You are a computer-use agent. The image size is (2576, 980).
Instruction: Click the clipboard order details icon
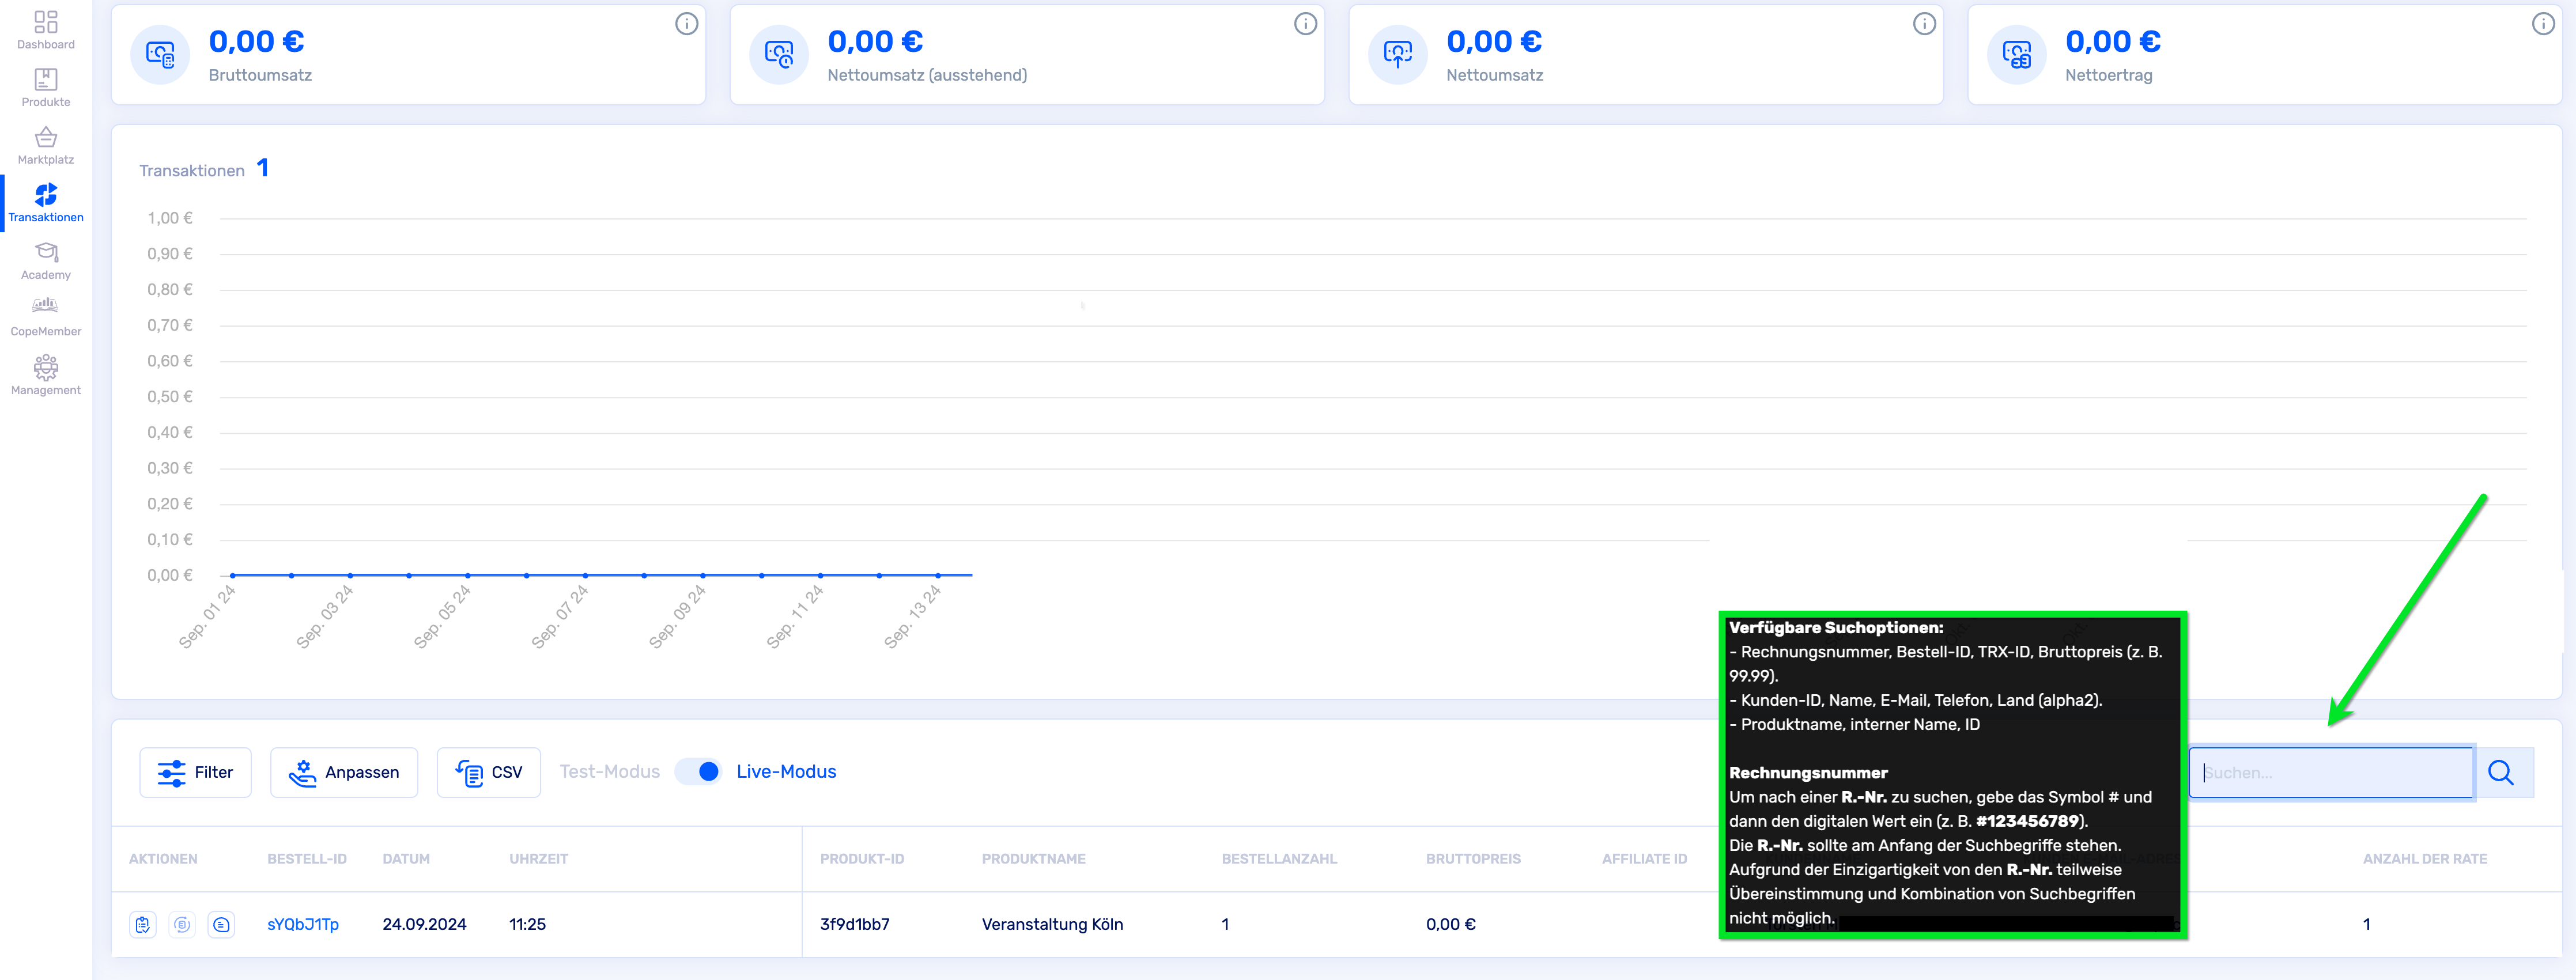click(x=143, y=924)
